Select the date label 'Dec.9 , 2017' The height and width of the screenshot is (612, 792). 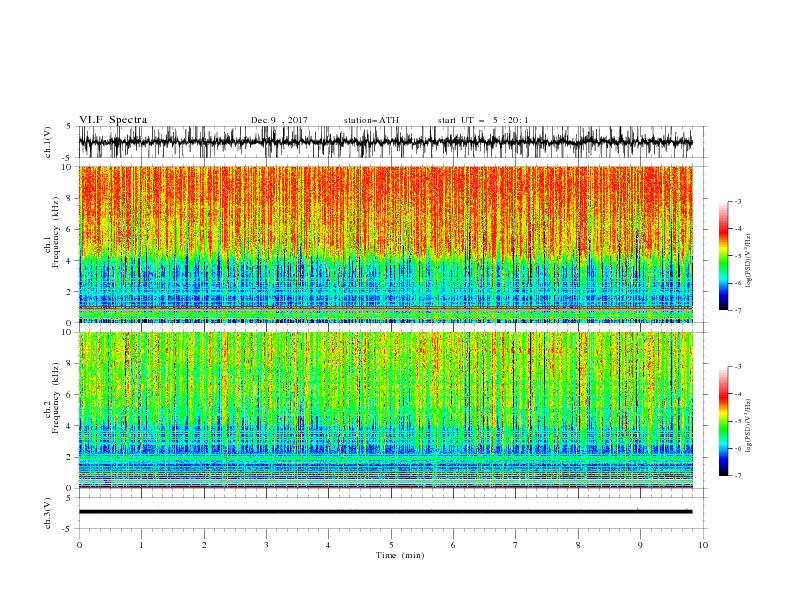tap(279, 120)
